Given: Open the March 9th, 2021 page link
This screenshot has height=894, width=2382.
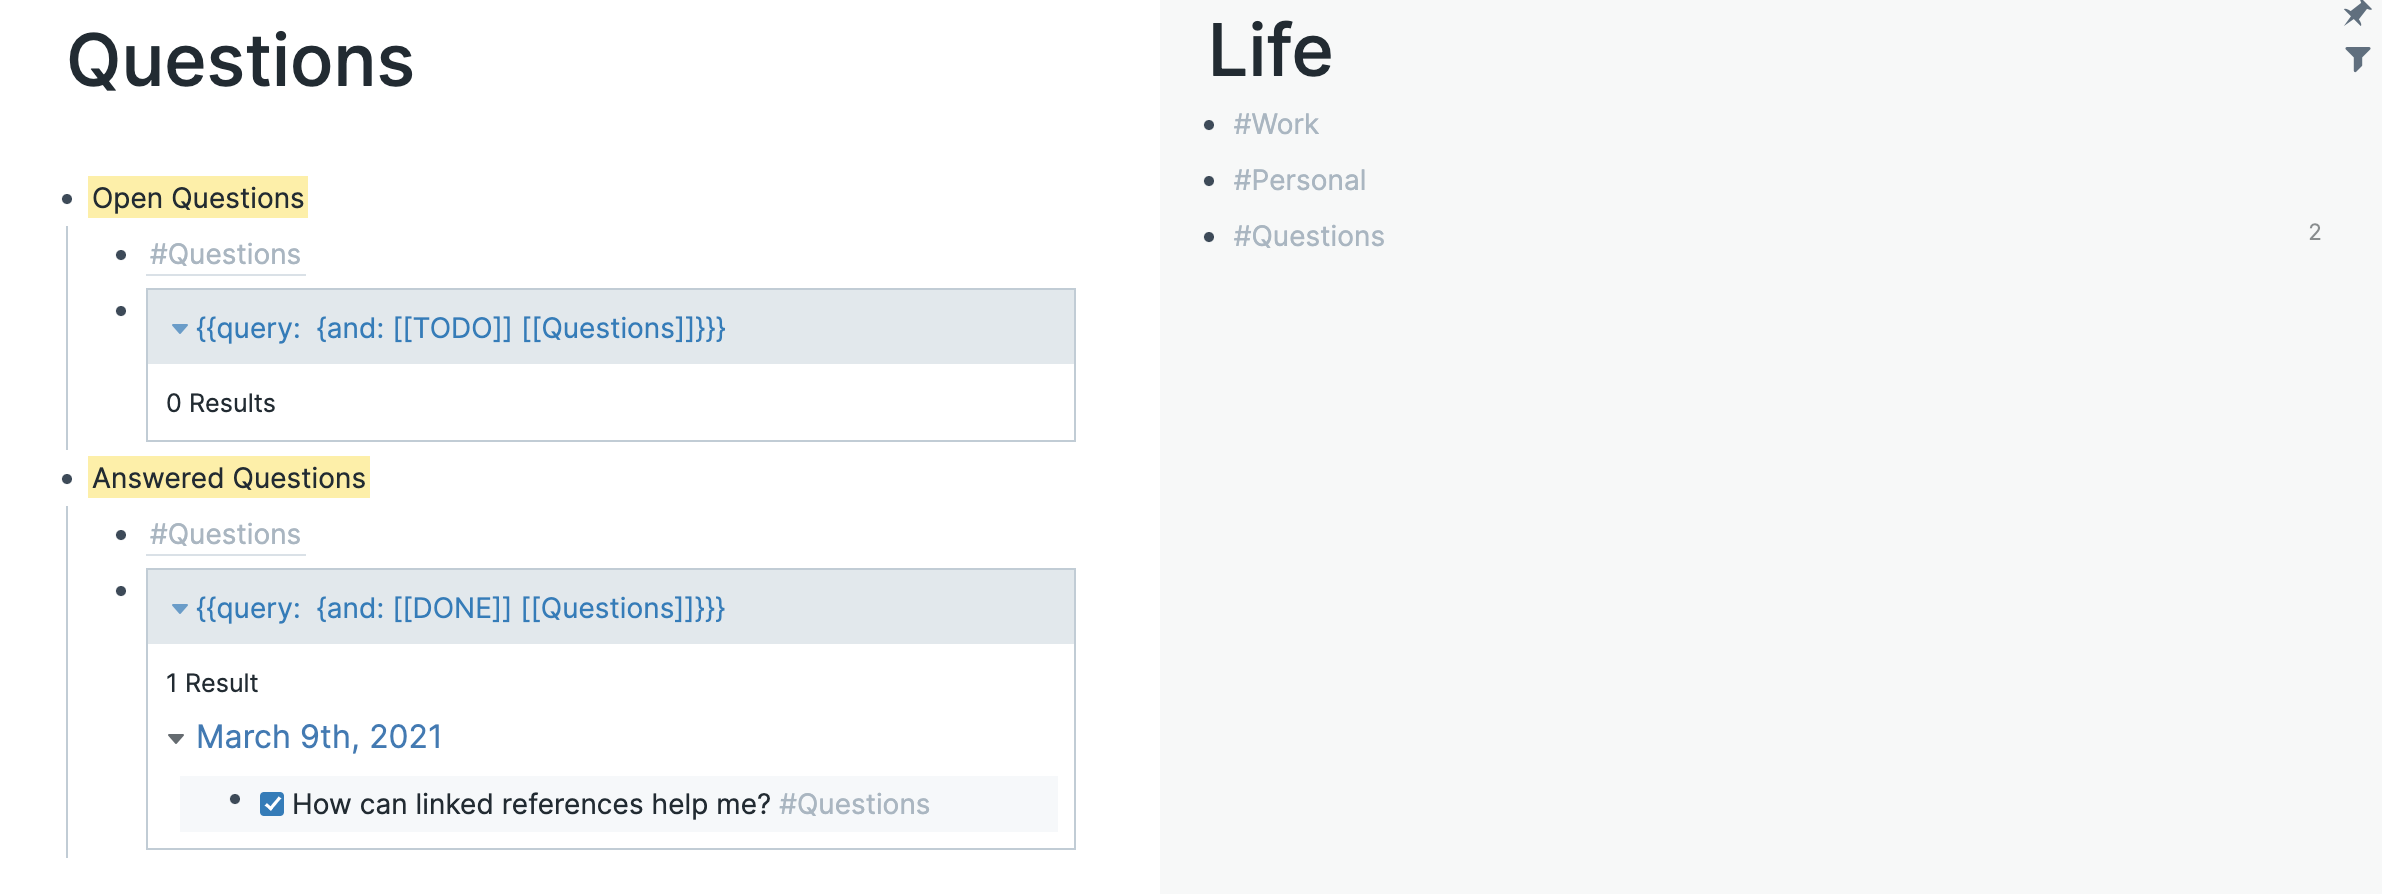Looking at the screenshot, I should click(320, 737).
